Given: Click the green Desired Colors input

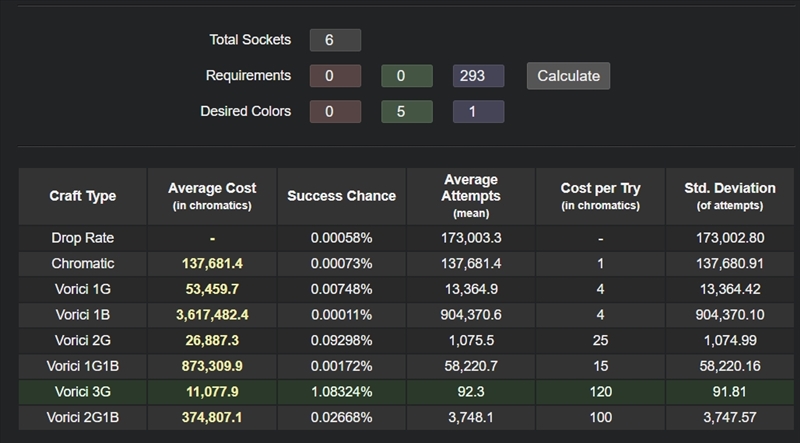Looking at the screenshot, I should (x=406, y=112).
